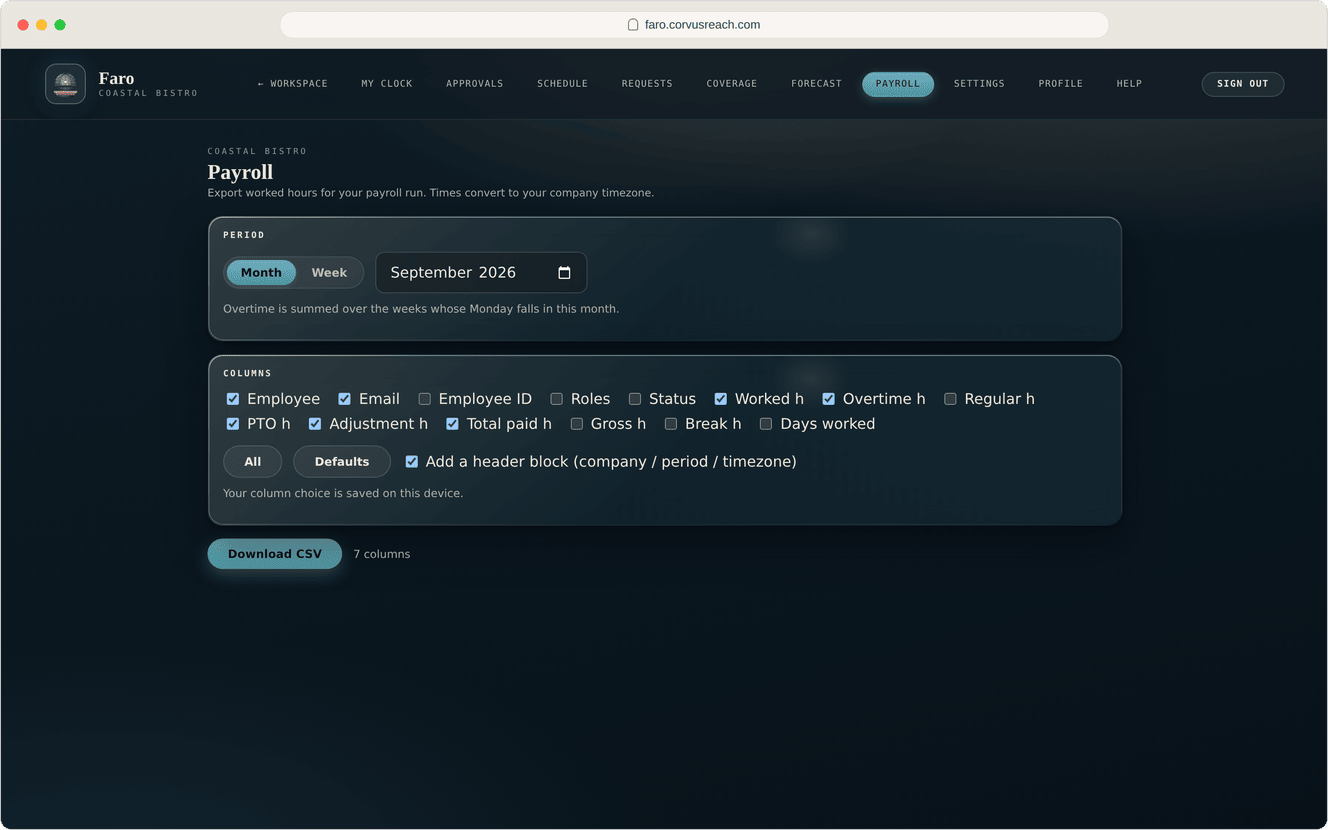The image size is (1328, 830).
Task: Open the My Clock page
Action: click(x=387, y=84)
